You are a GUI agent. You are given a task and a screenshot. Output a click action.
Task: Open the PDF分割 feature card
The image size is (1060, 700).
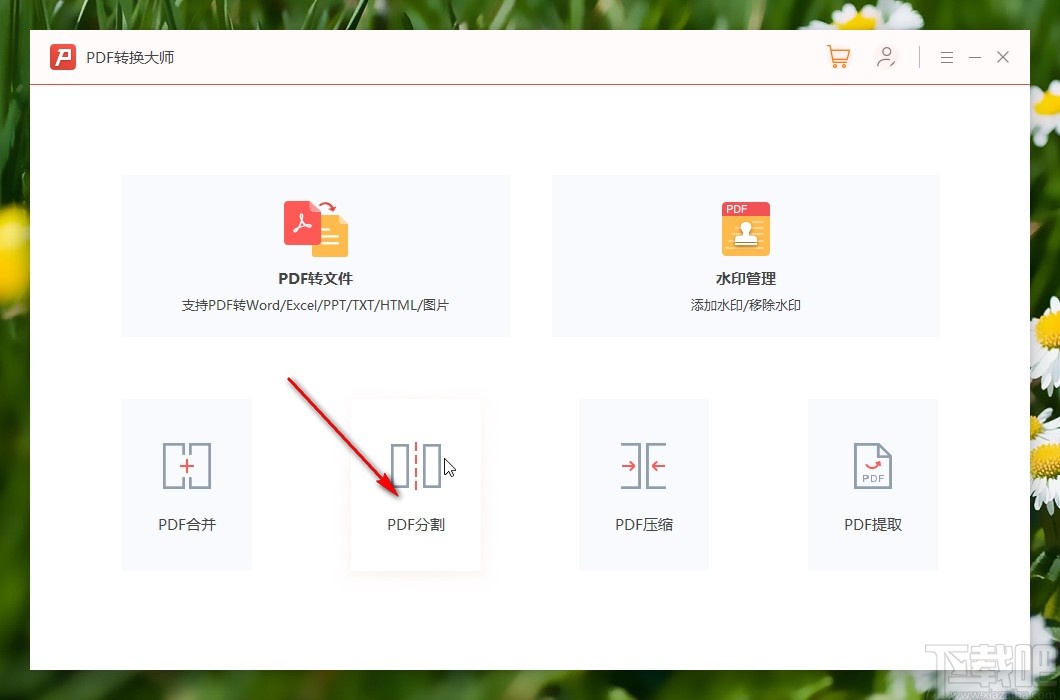[x=415, y=485]
